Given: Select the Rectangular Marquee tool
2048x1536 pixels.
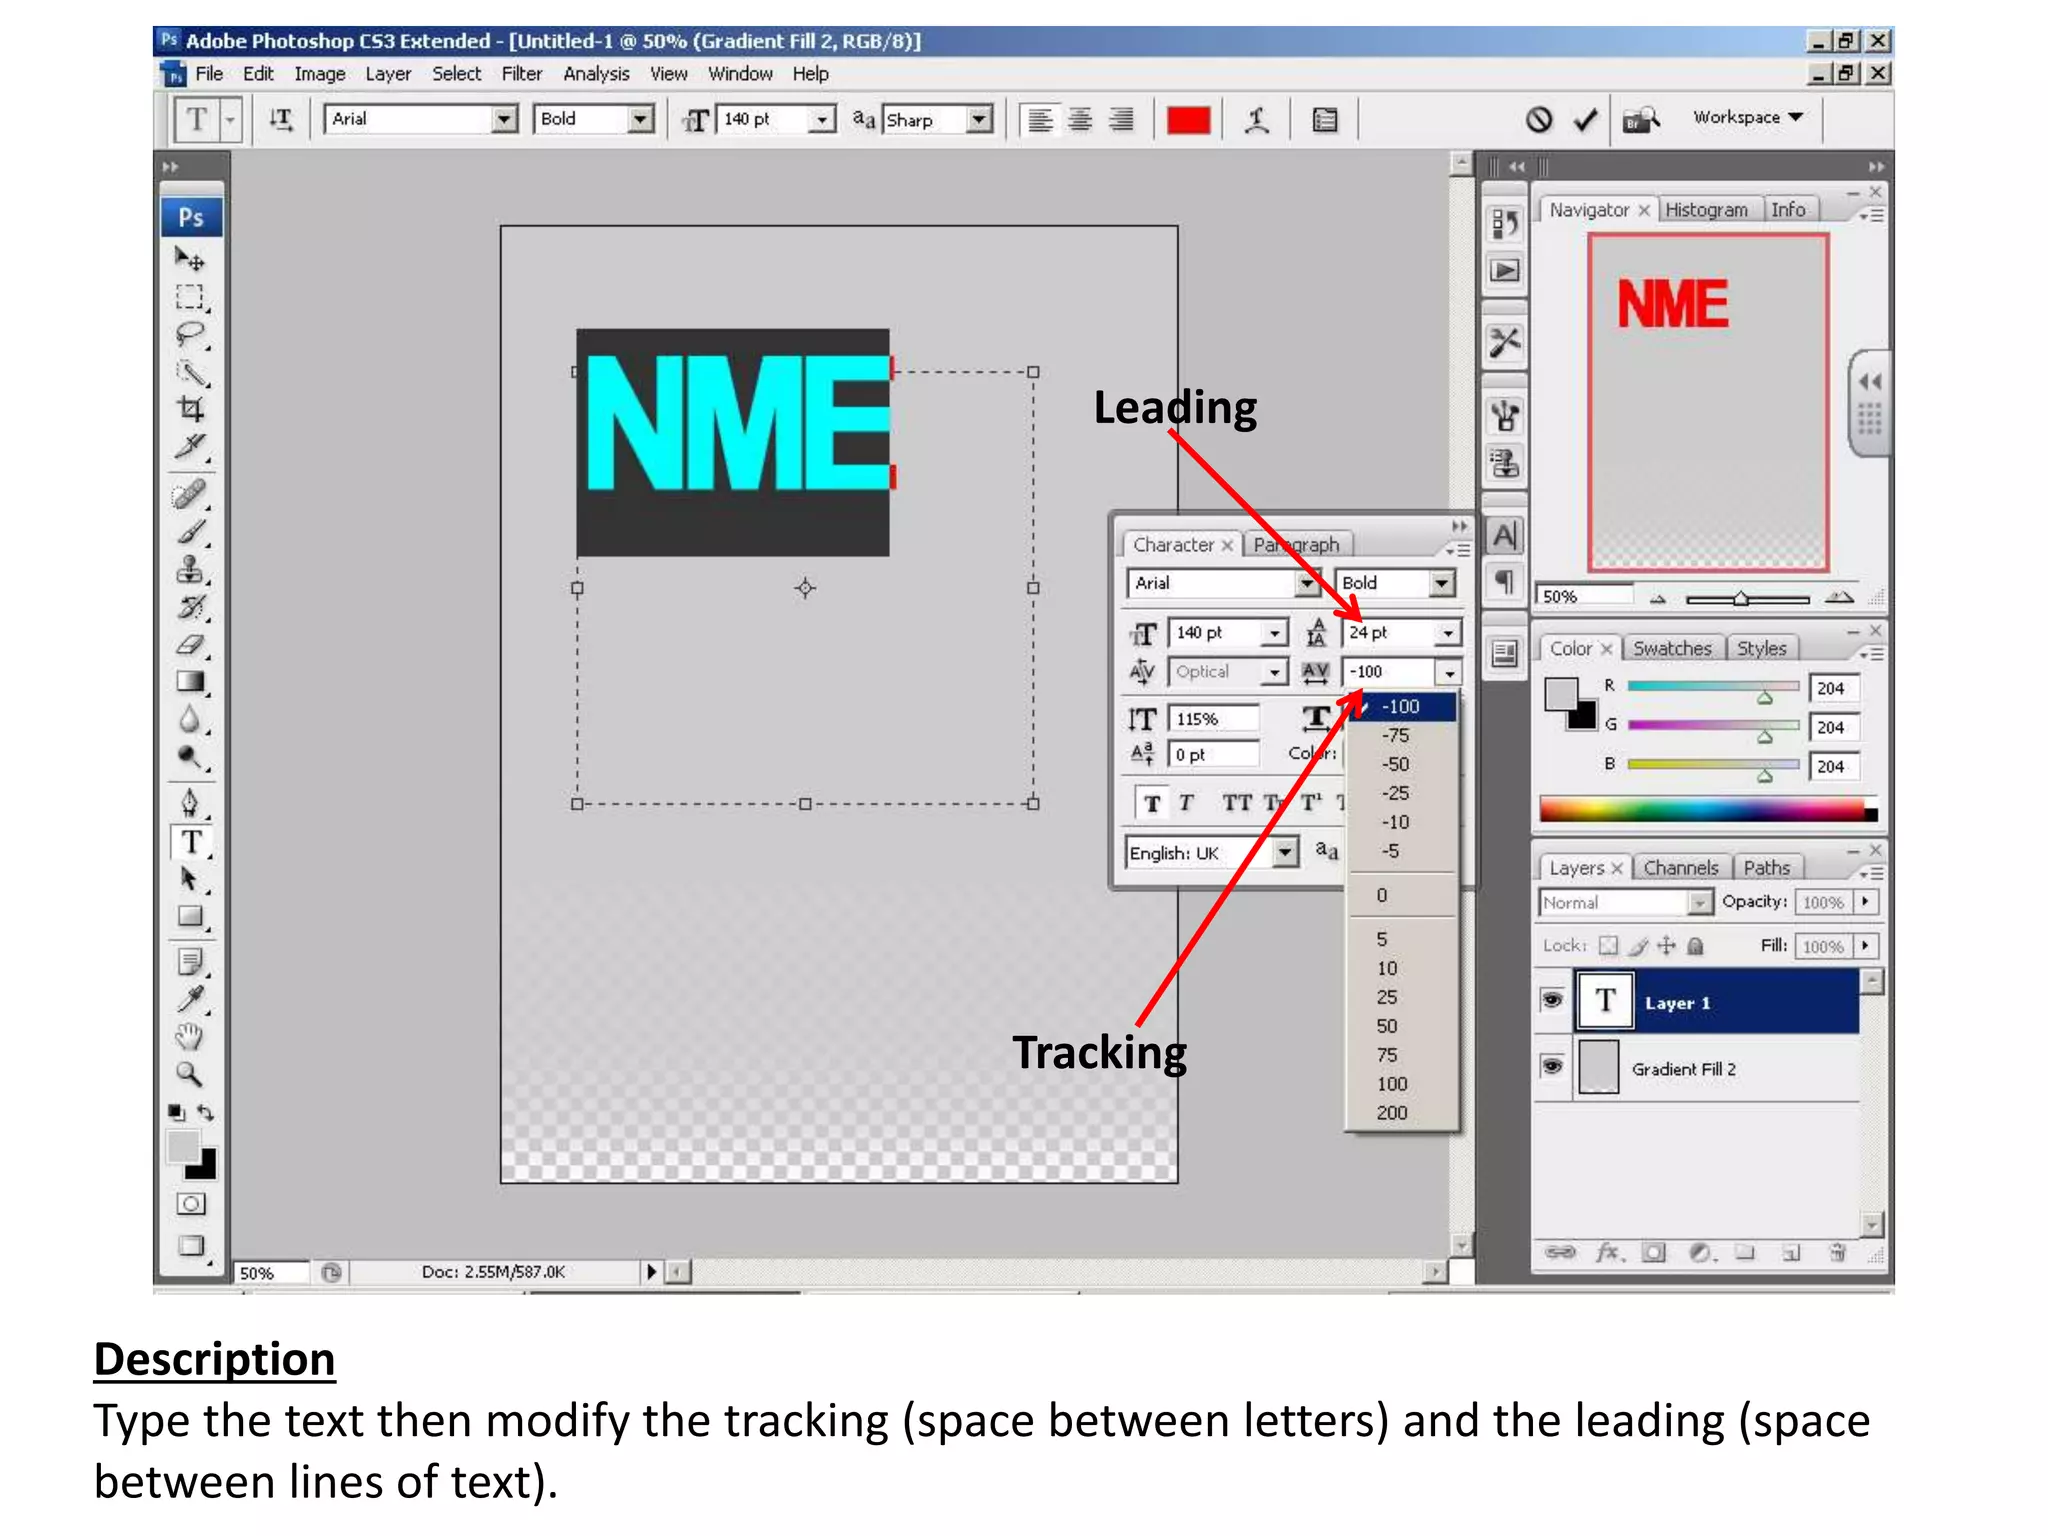Looking at the screenshot, I should [190, 297].
